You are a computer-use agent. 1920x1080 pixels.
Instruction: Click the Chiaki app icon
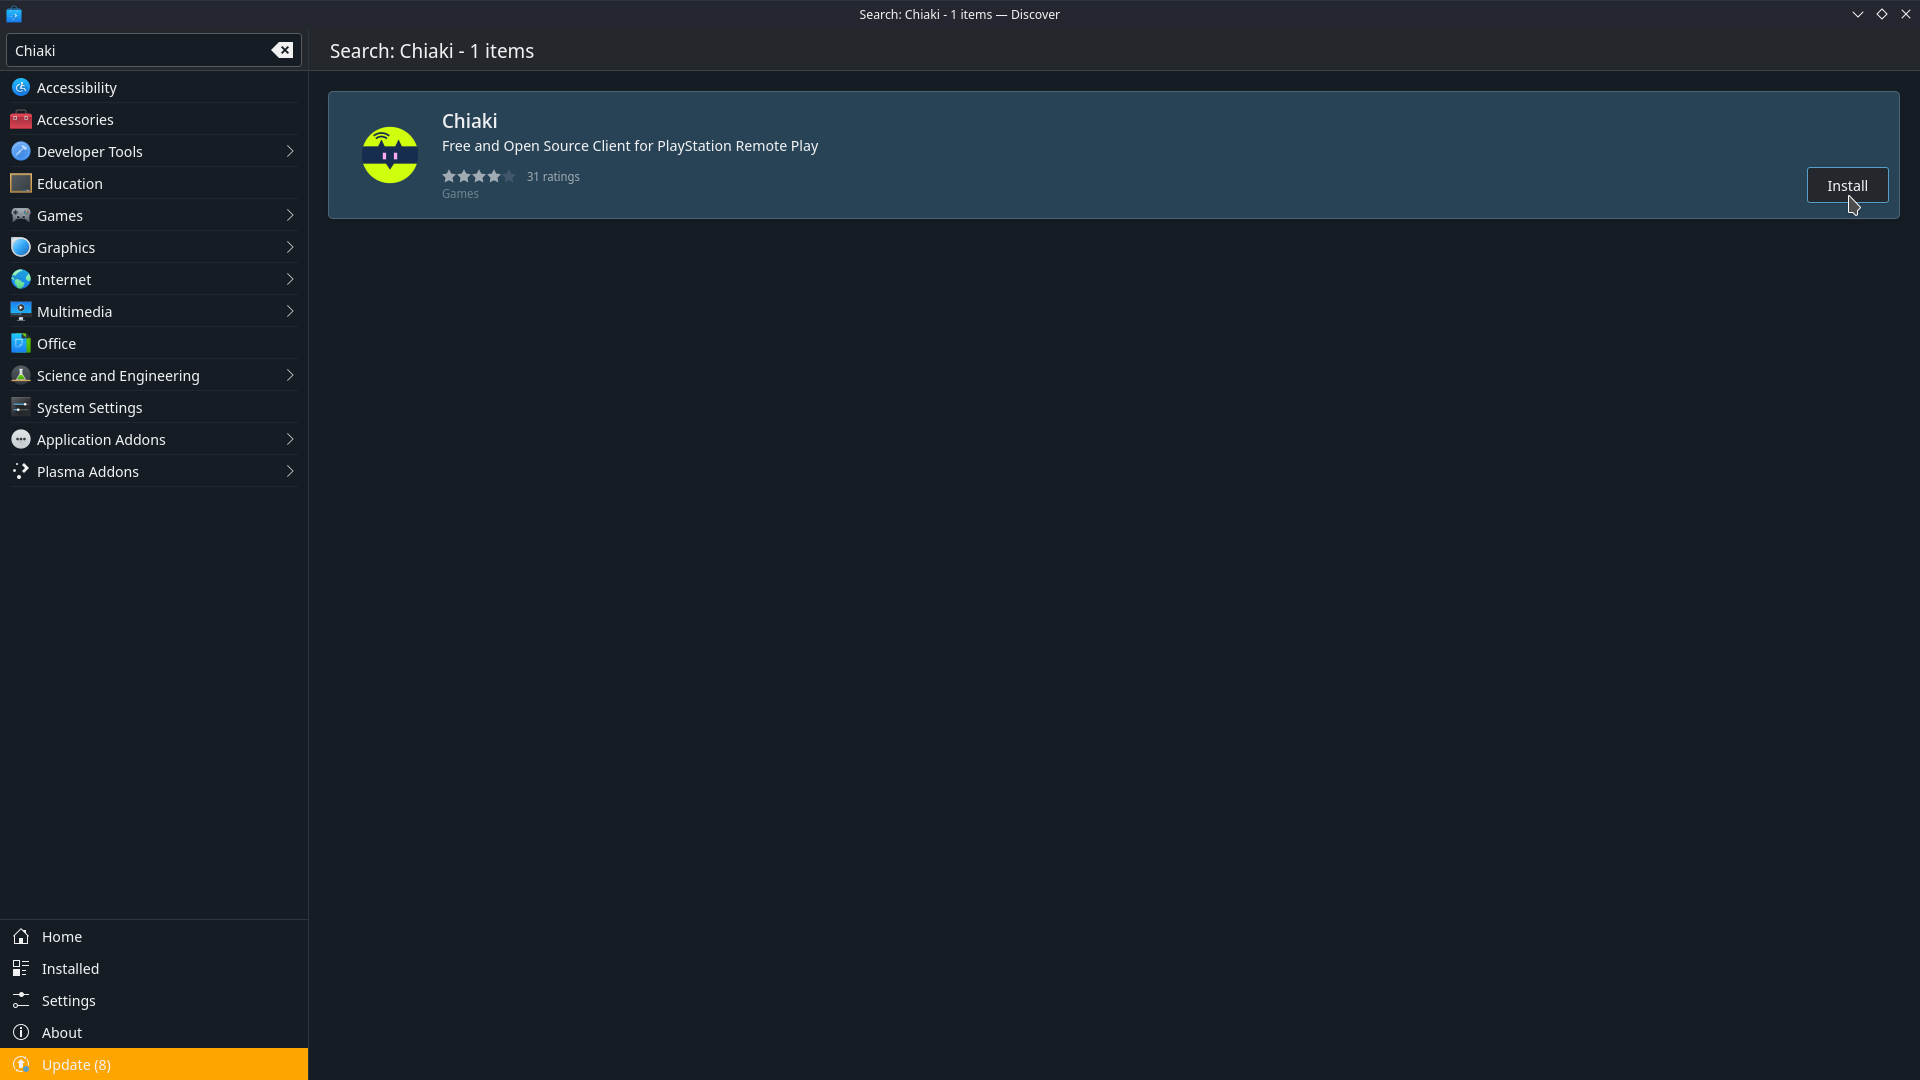389,155
